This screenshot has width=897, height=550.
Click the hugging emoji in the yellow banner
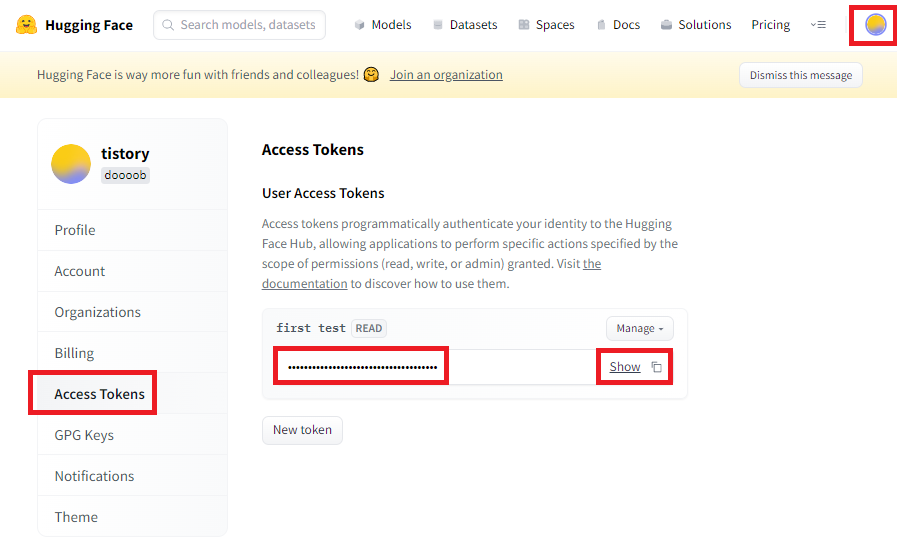[x=371, y=74]
